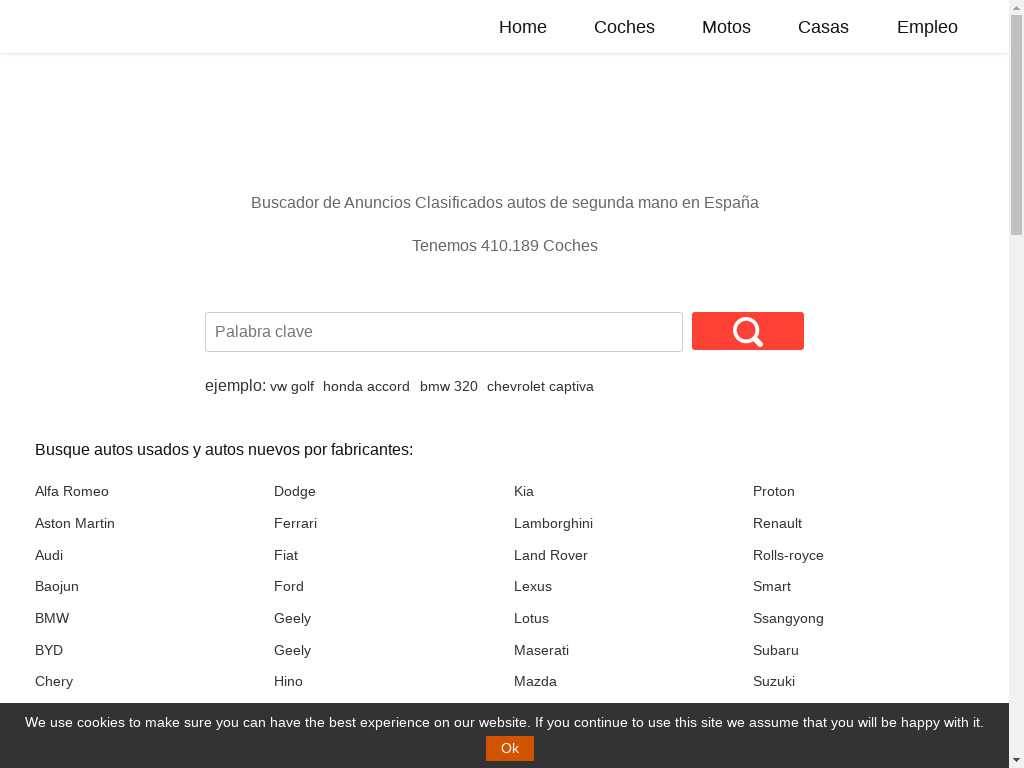Browse BMW cars
Image resolution: width=1024 pixels, height=768 pixels.
tap(52, 618)
